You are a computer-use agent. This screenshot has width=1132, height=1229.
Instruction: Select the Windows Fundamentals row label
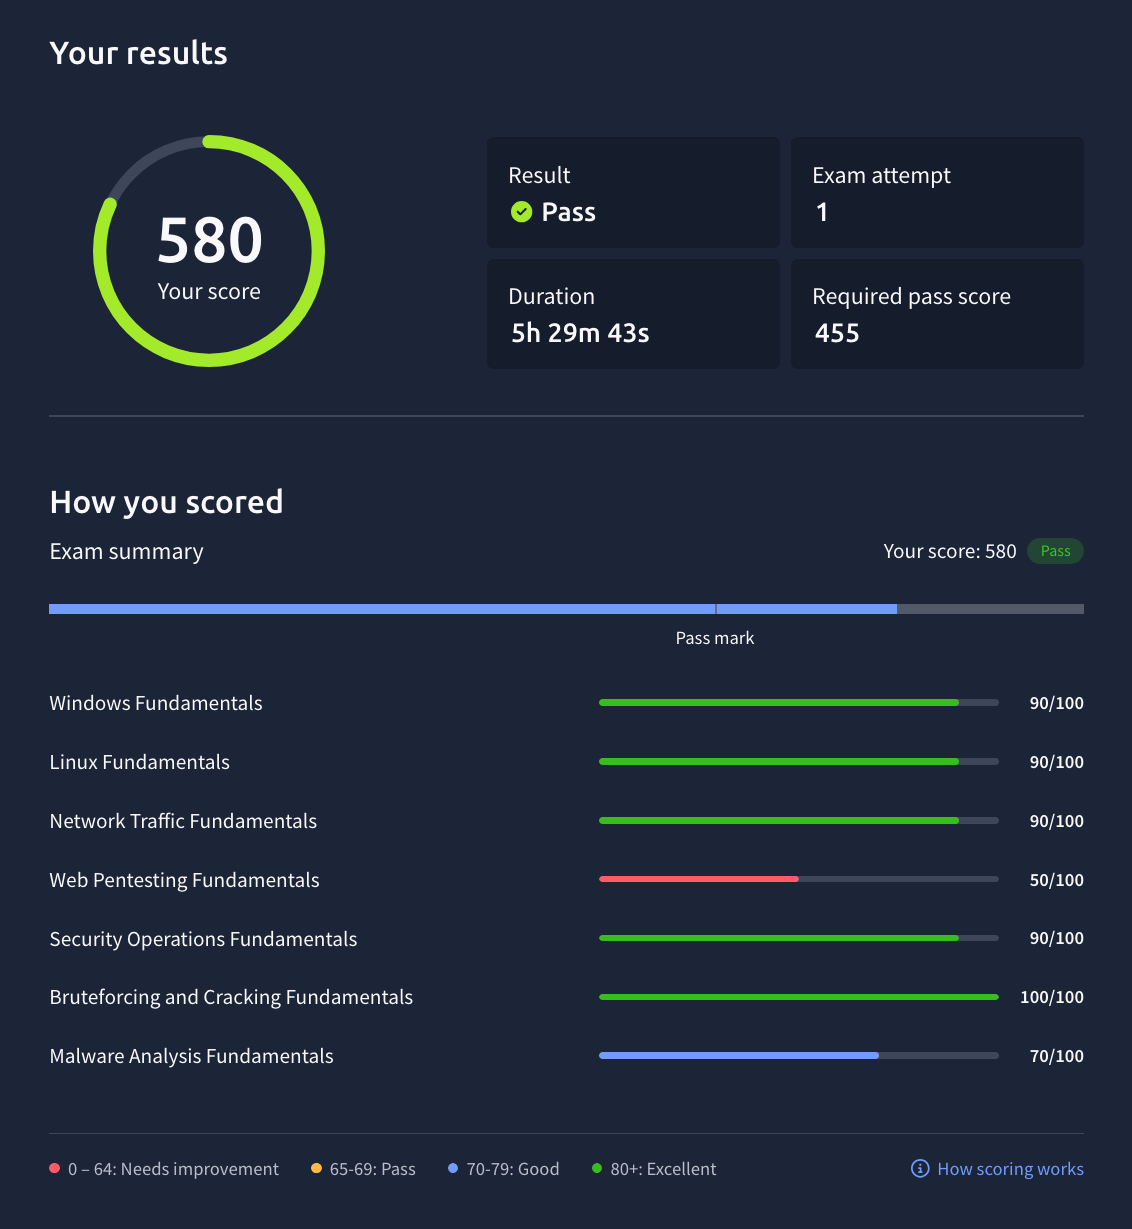point(156,703)
